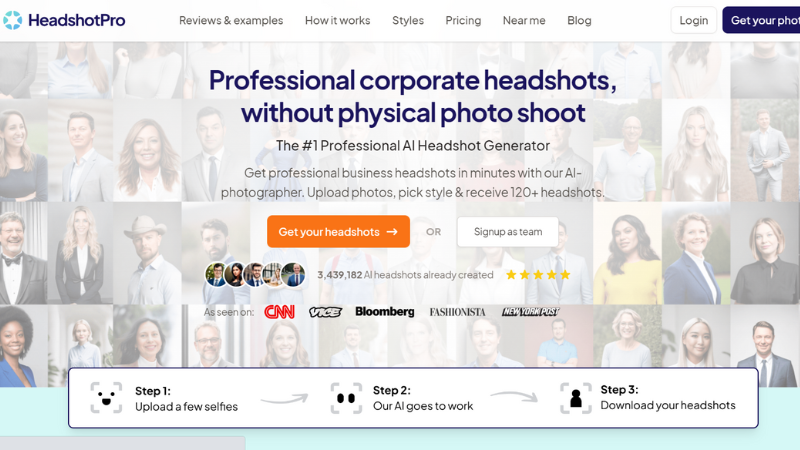Click the Login button
Image resolution: width=800 pixels, height=450 pixels.
693,20
